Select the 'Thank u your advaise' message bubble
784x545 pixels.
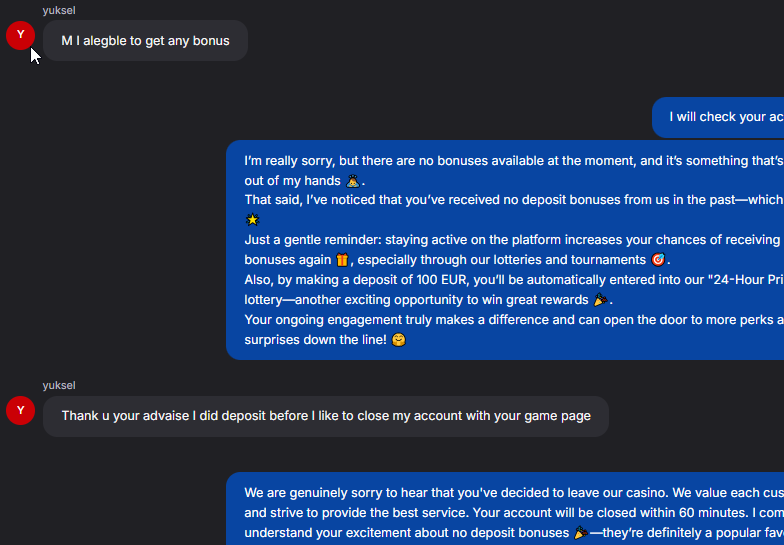[326, 416]
